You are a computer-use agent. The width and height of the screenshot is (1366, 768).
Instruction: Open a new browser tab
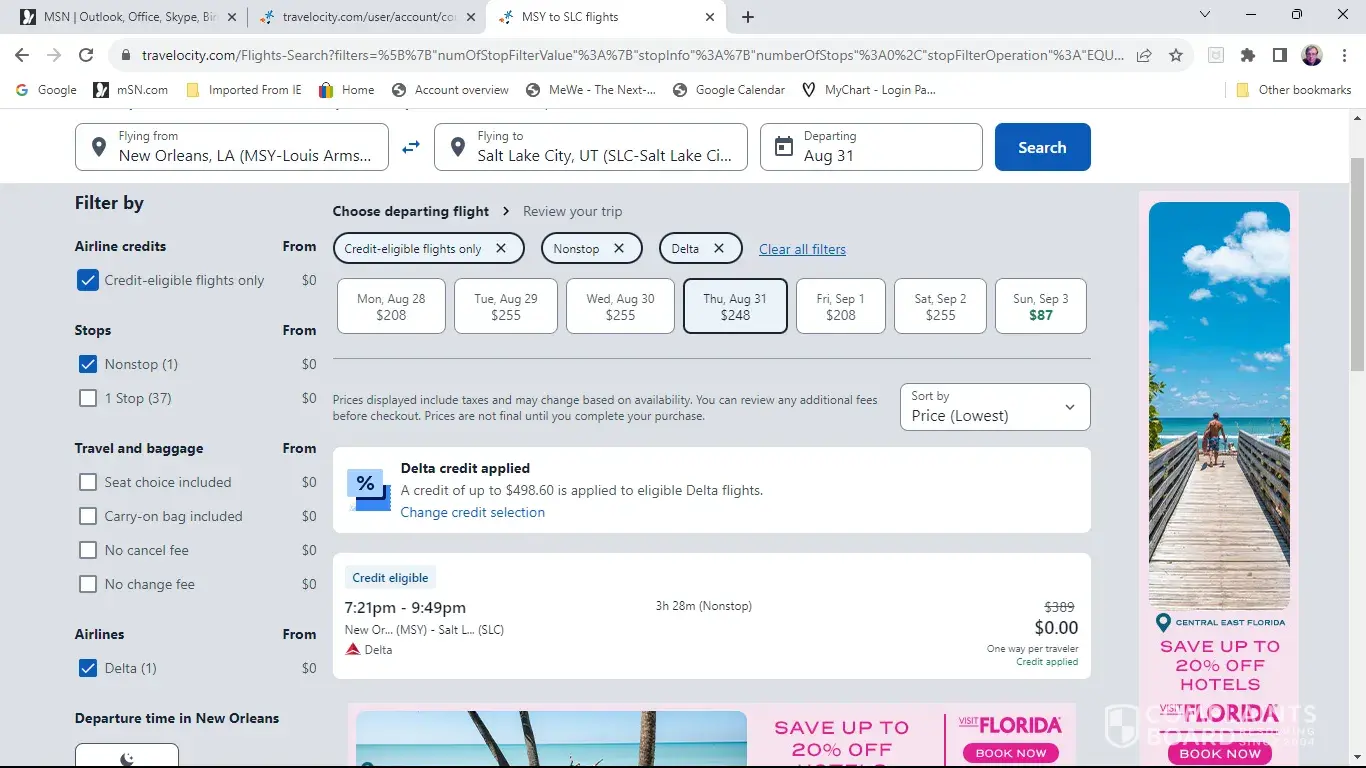pyautogui.click(x=748, y=17)
